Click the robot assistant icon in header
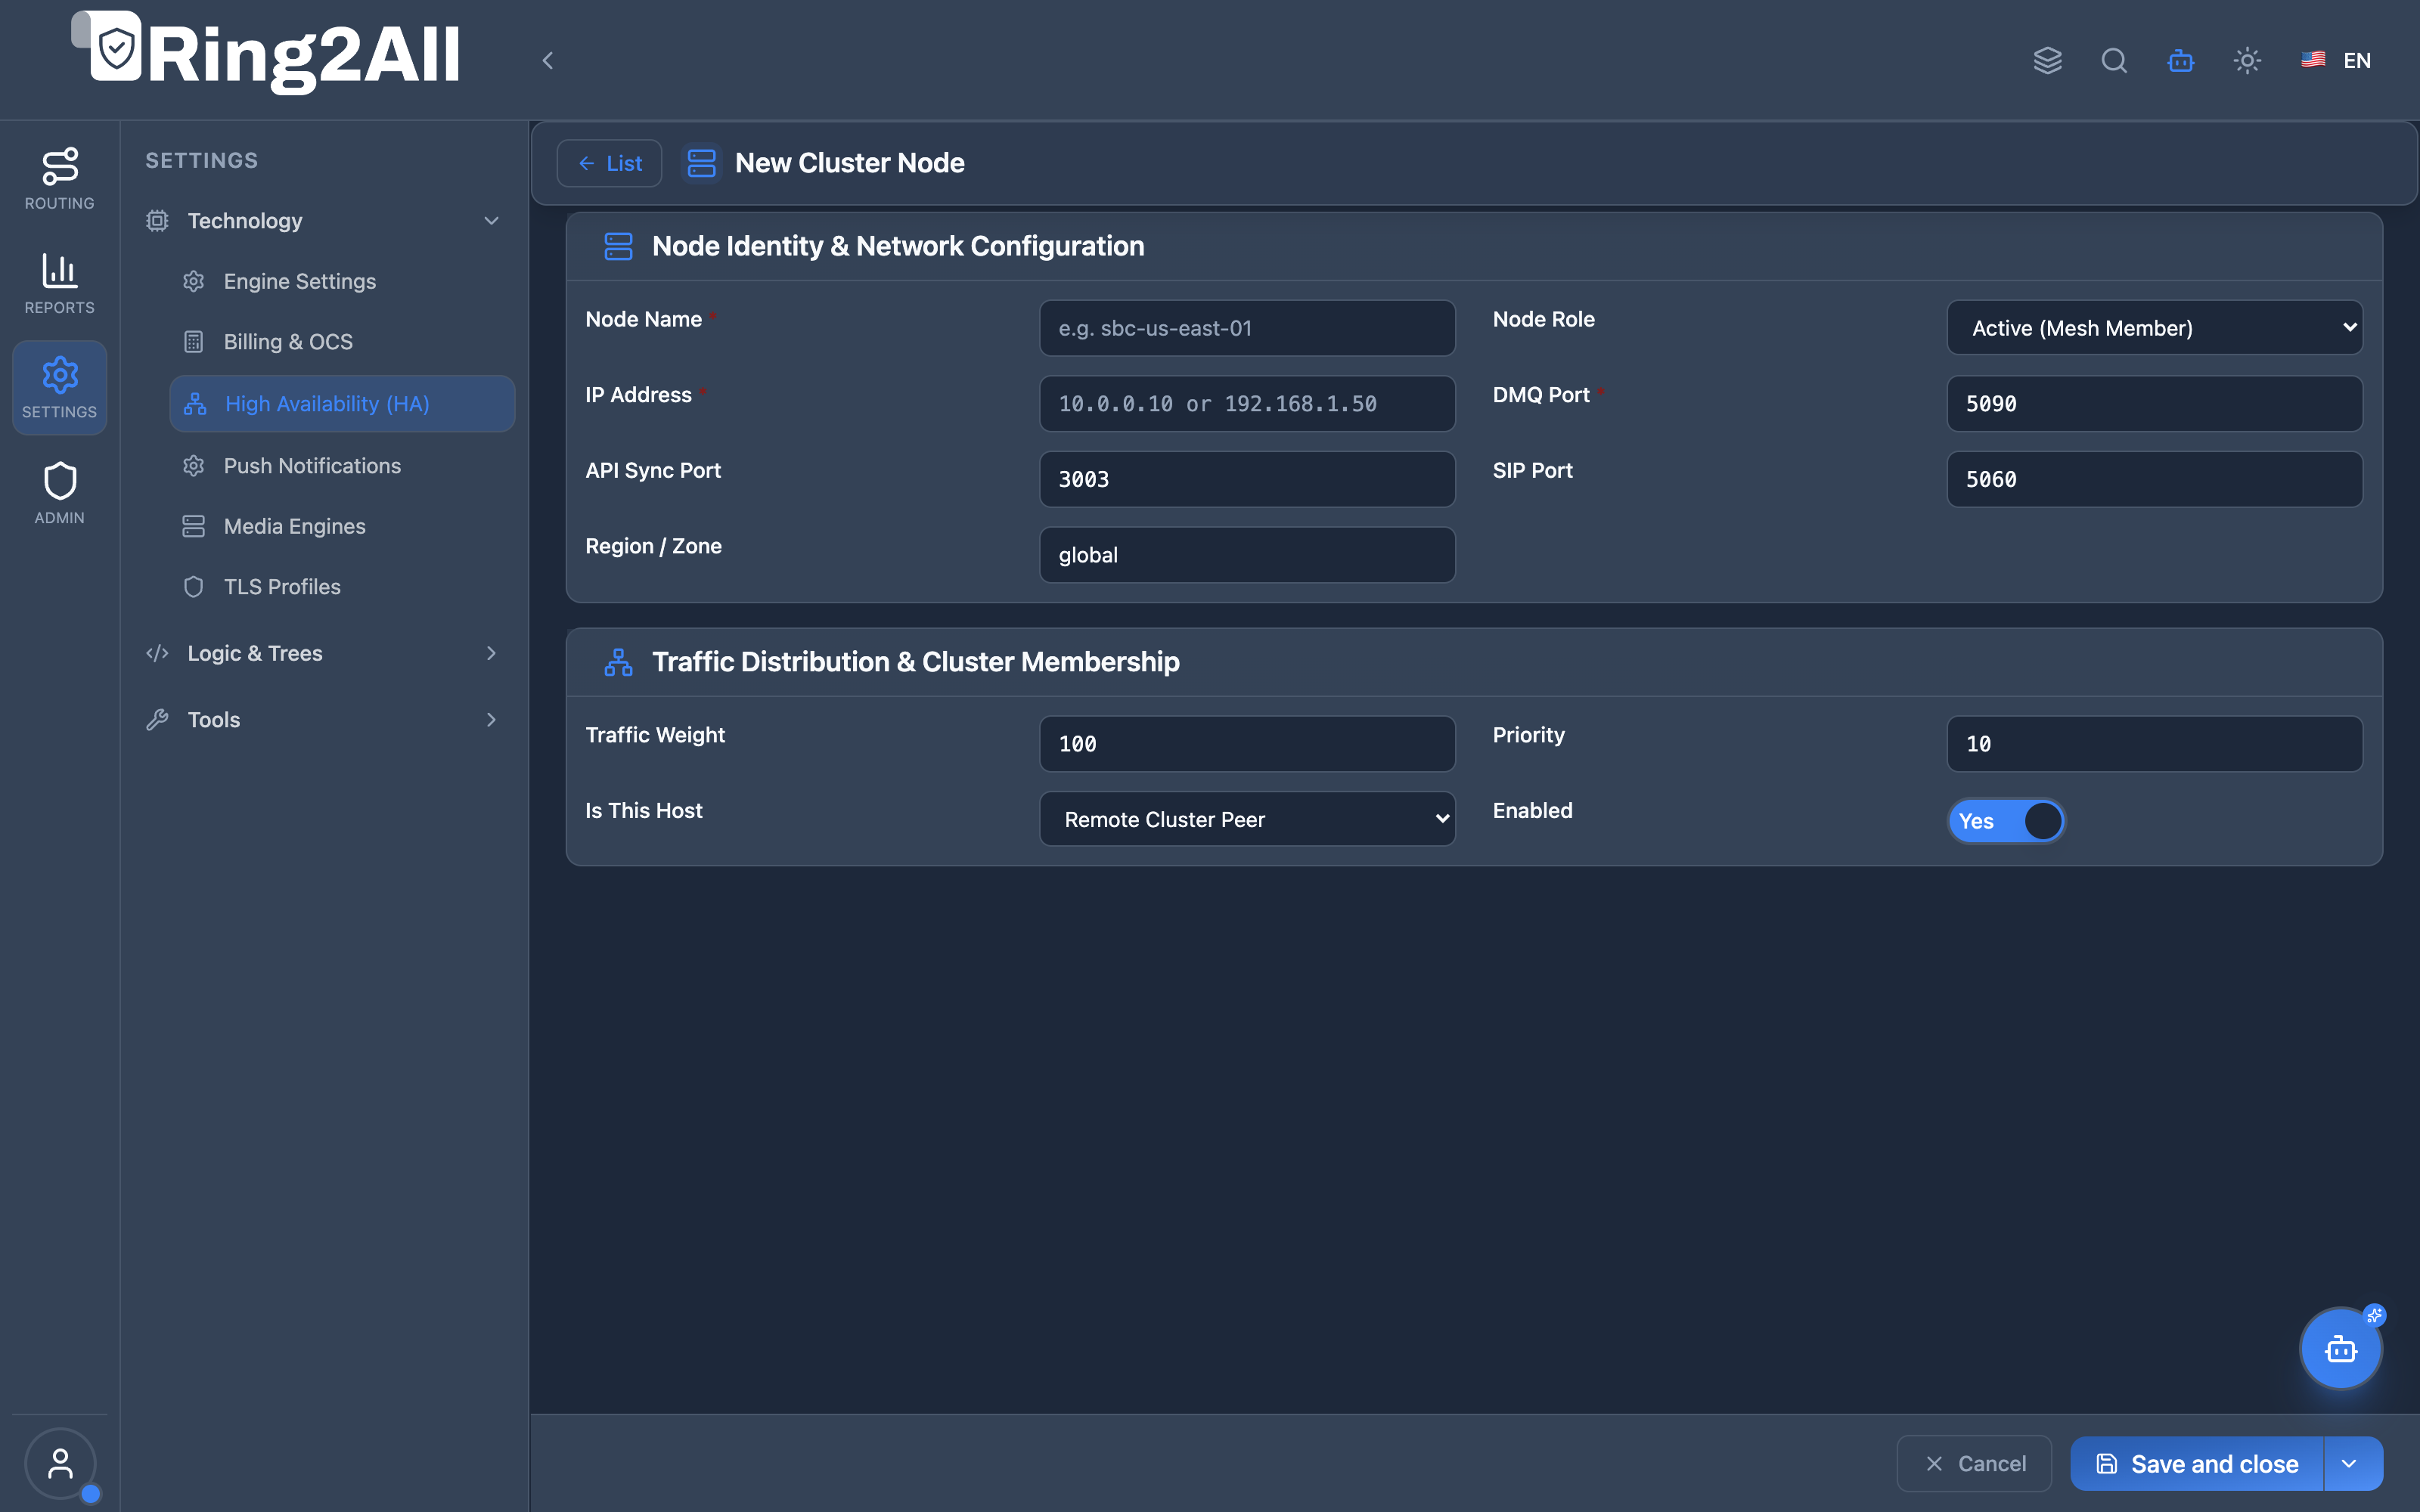 tap(2181, 61)
